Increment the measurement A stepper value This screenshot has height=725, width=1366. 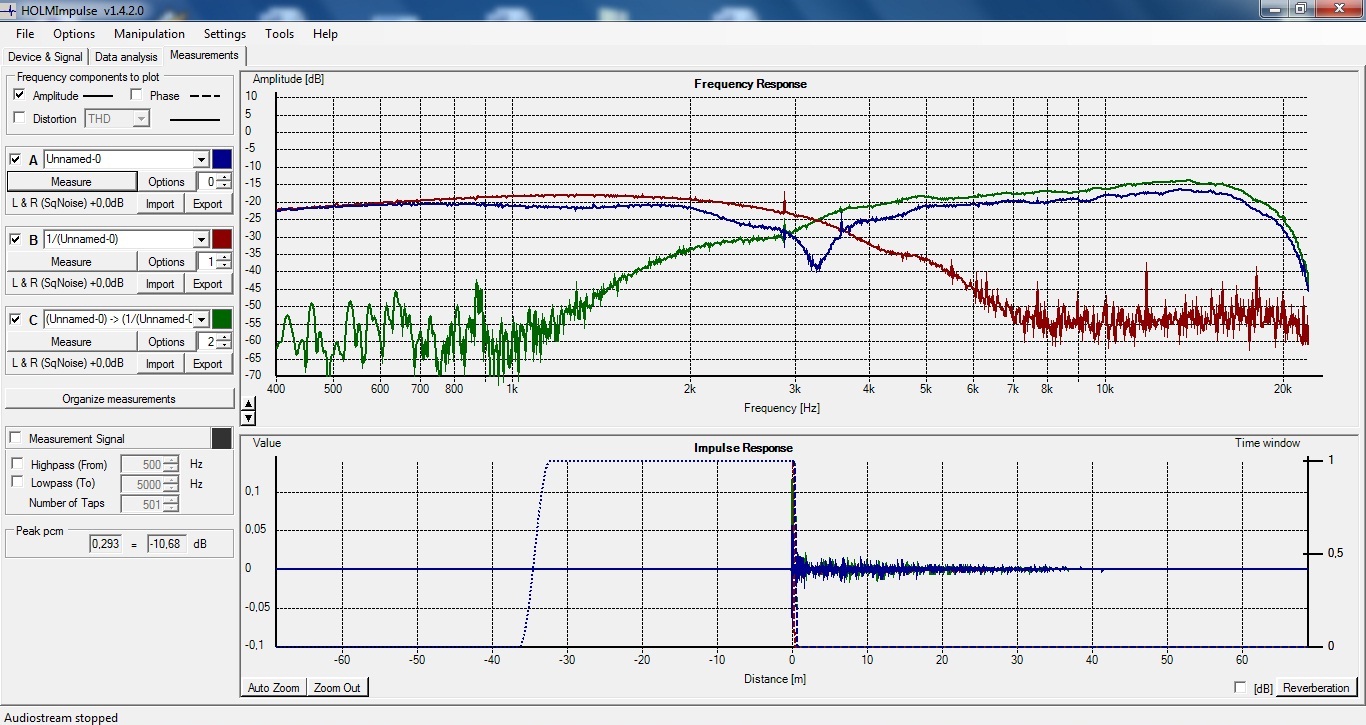coord(225,177)
